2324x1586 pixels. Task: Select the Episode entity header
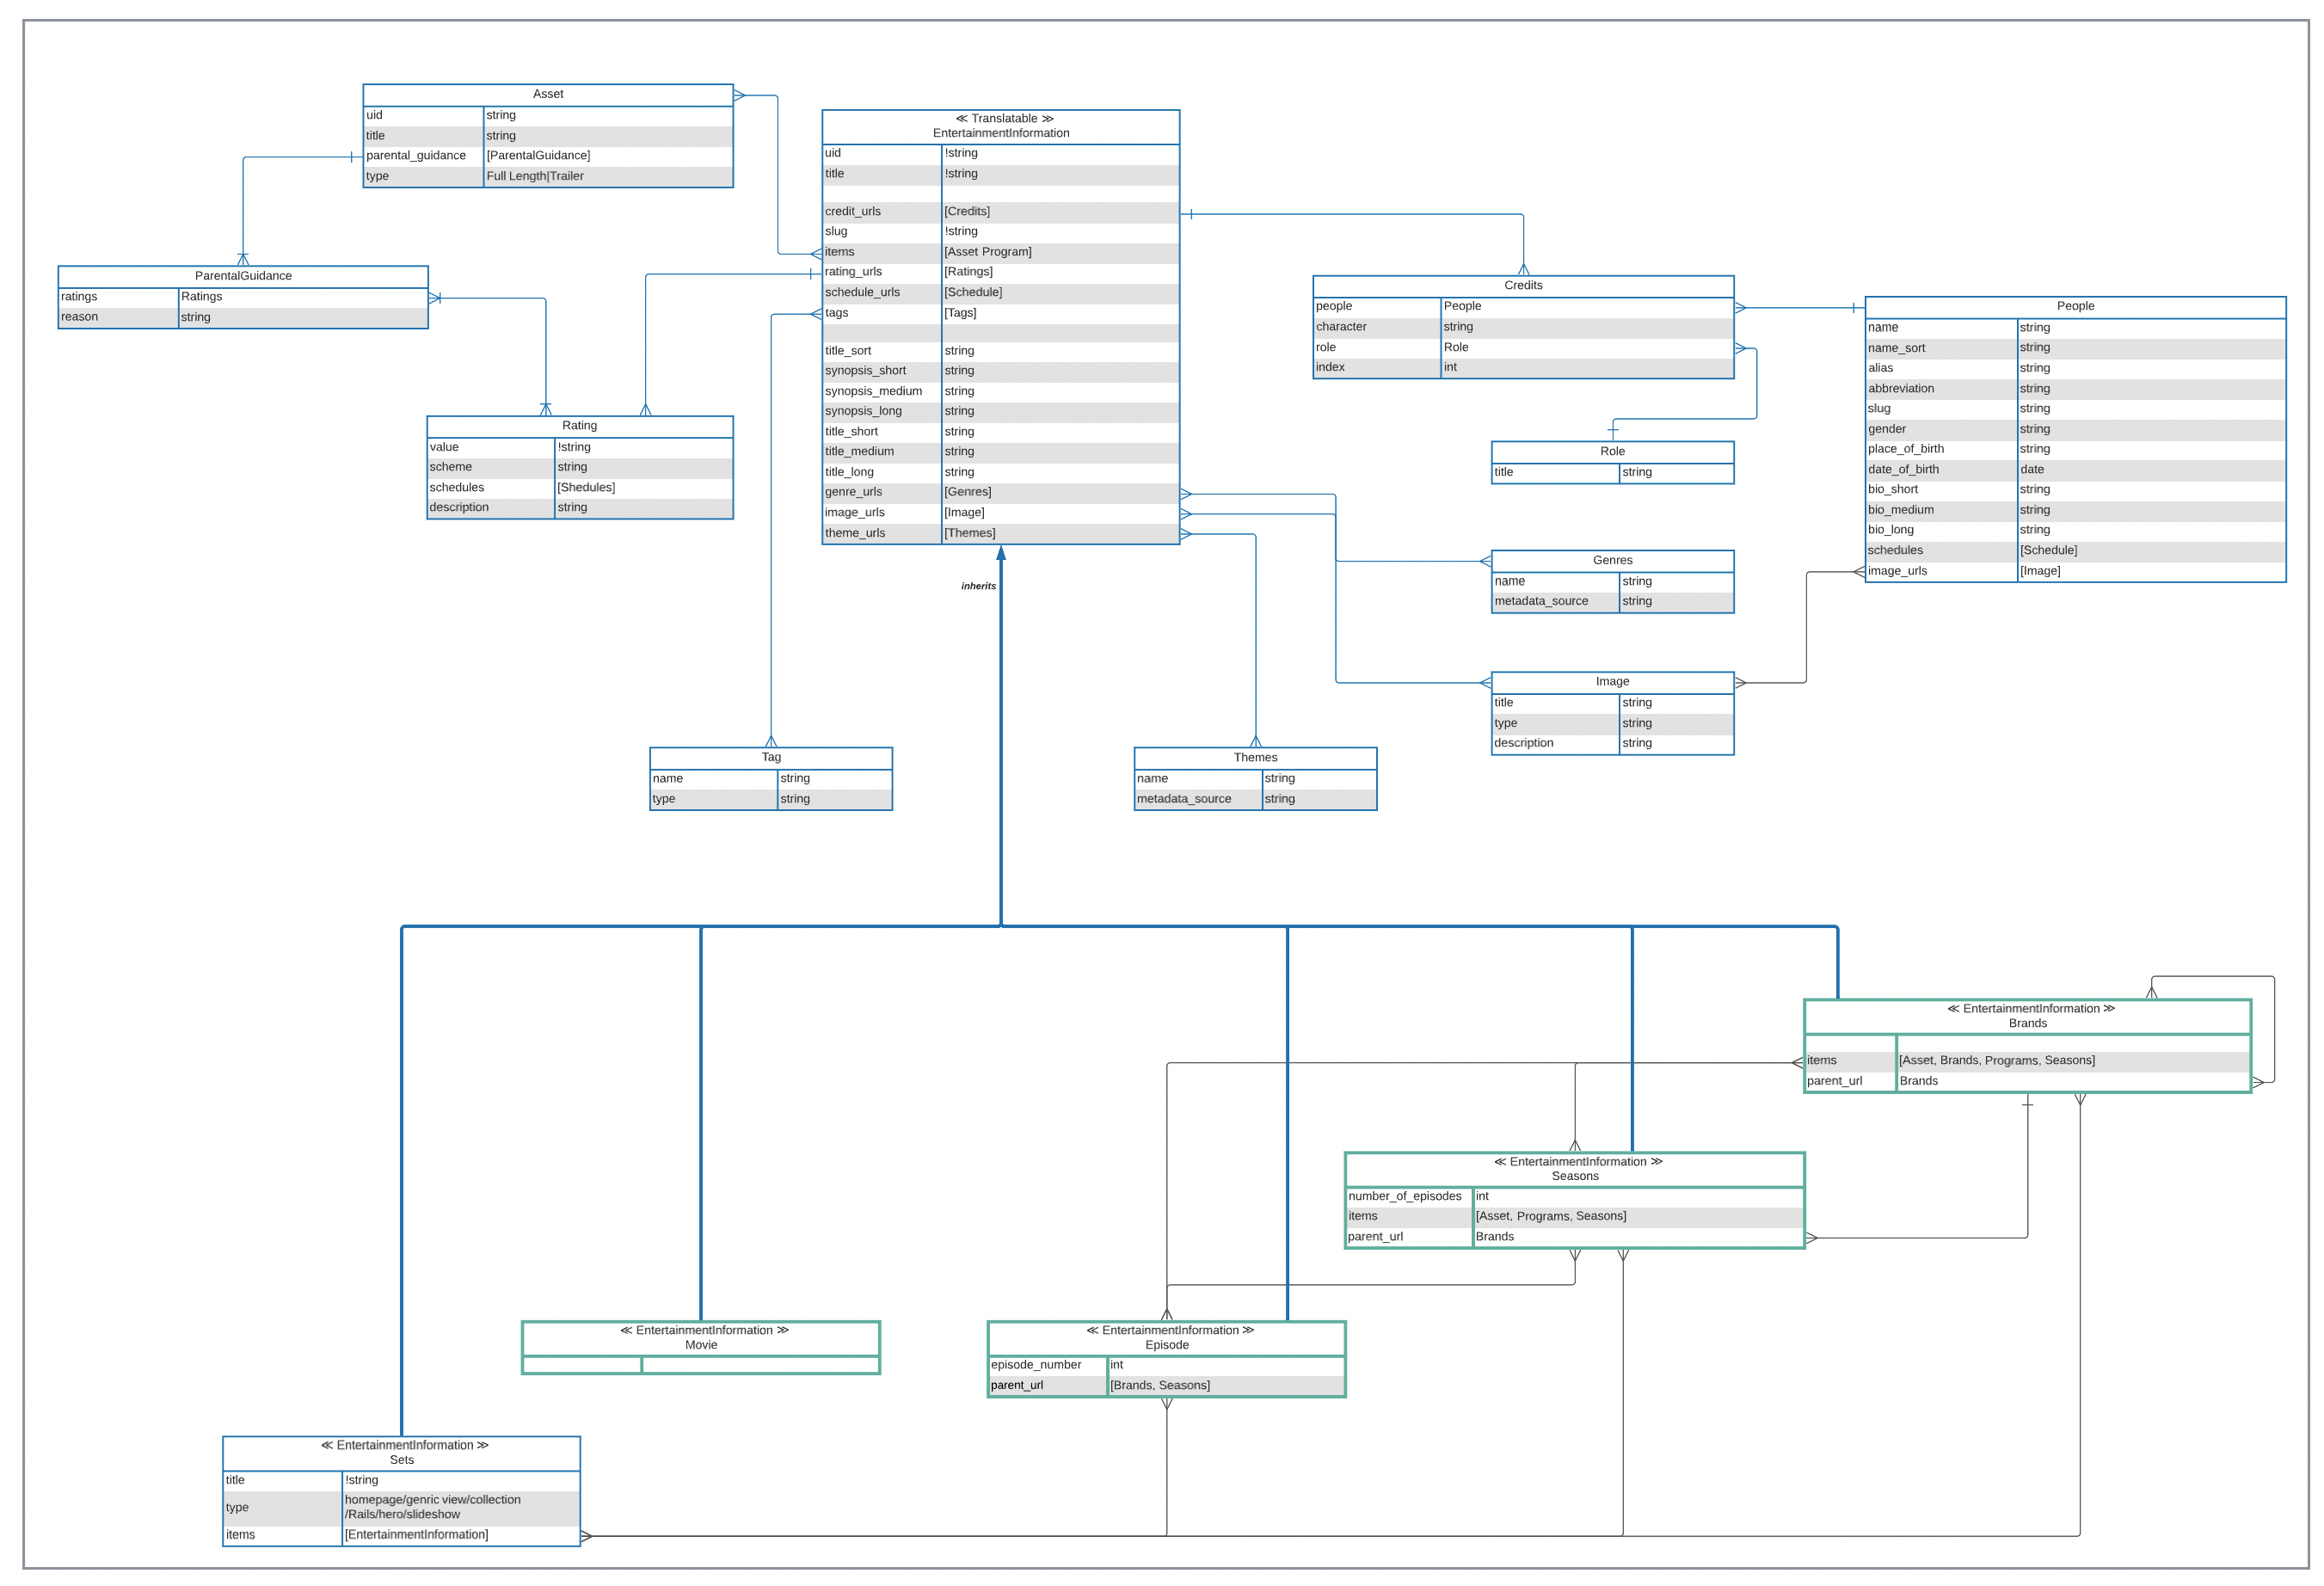tap(1166, 1338)
